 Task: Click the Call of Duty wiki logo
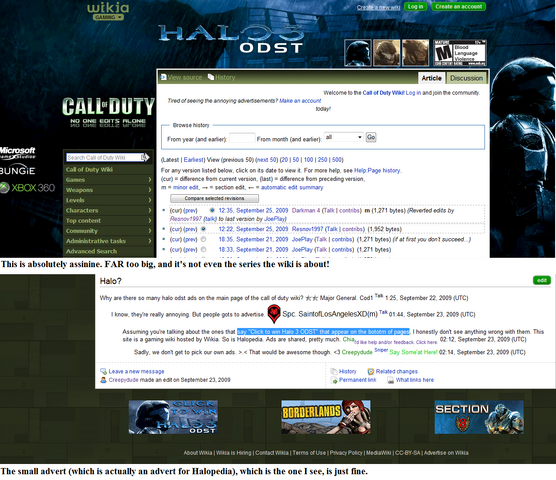109,112
